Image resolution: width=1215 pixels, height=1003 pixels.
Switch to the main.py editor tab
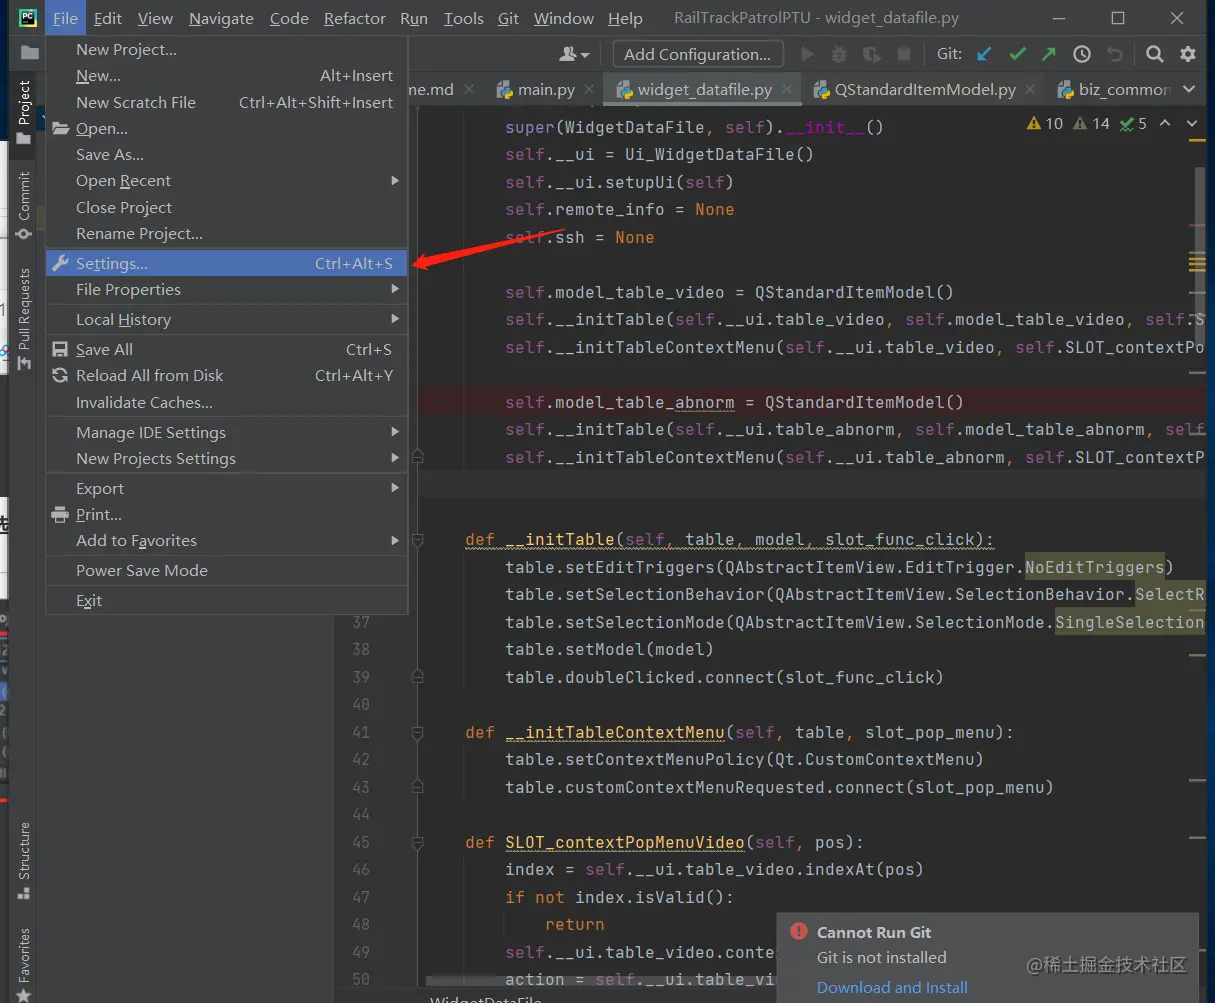pyautogui.click(x=546, y=89)
